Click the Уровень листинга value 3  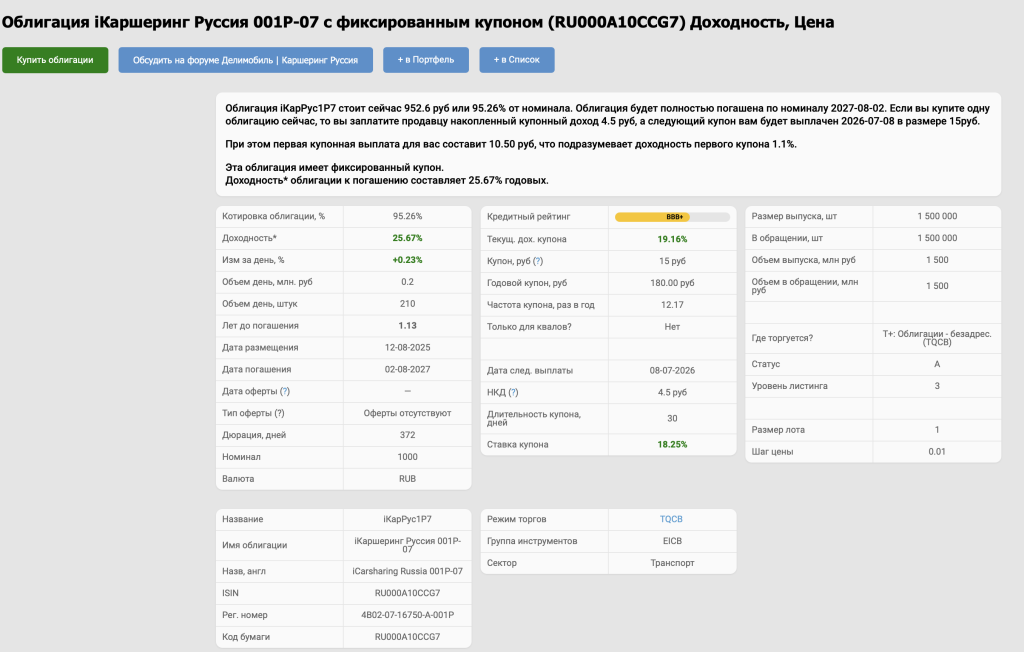937,386
